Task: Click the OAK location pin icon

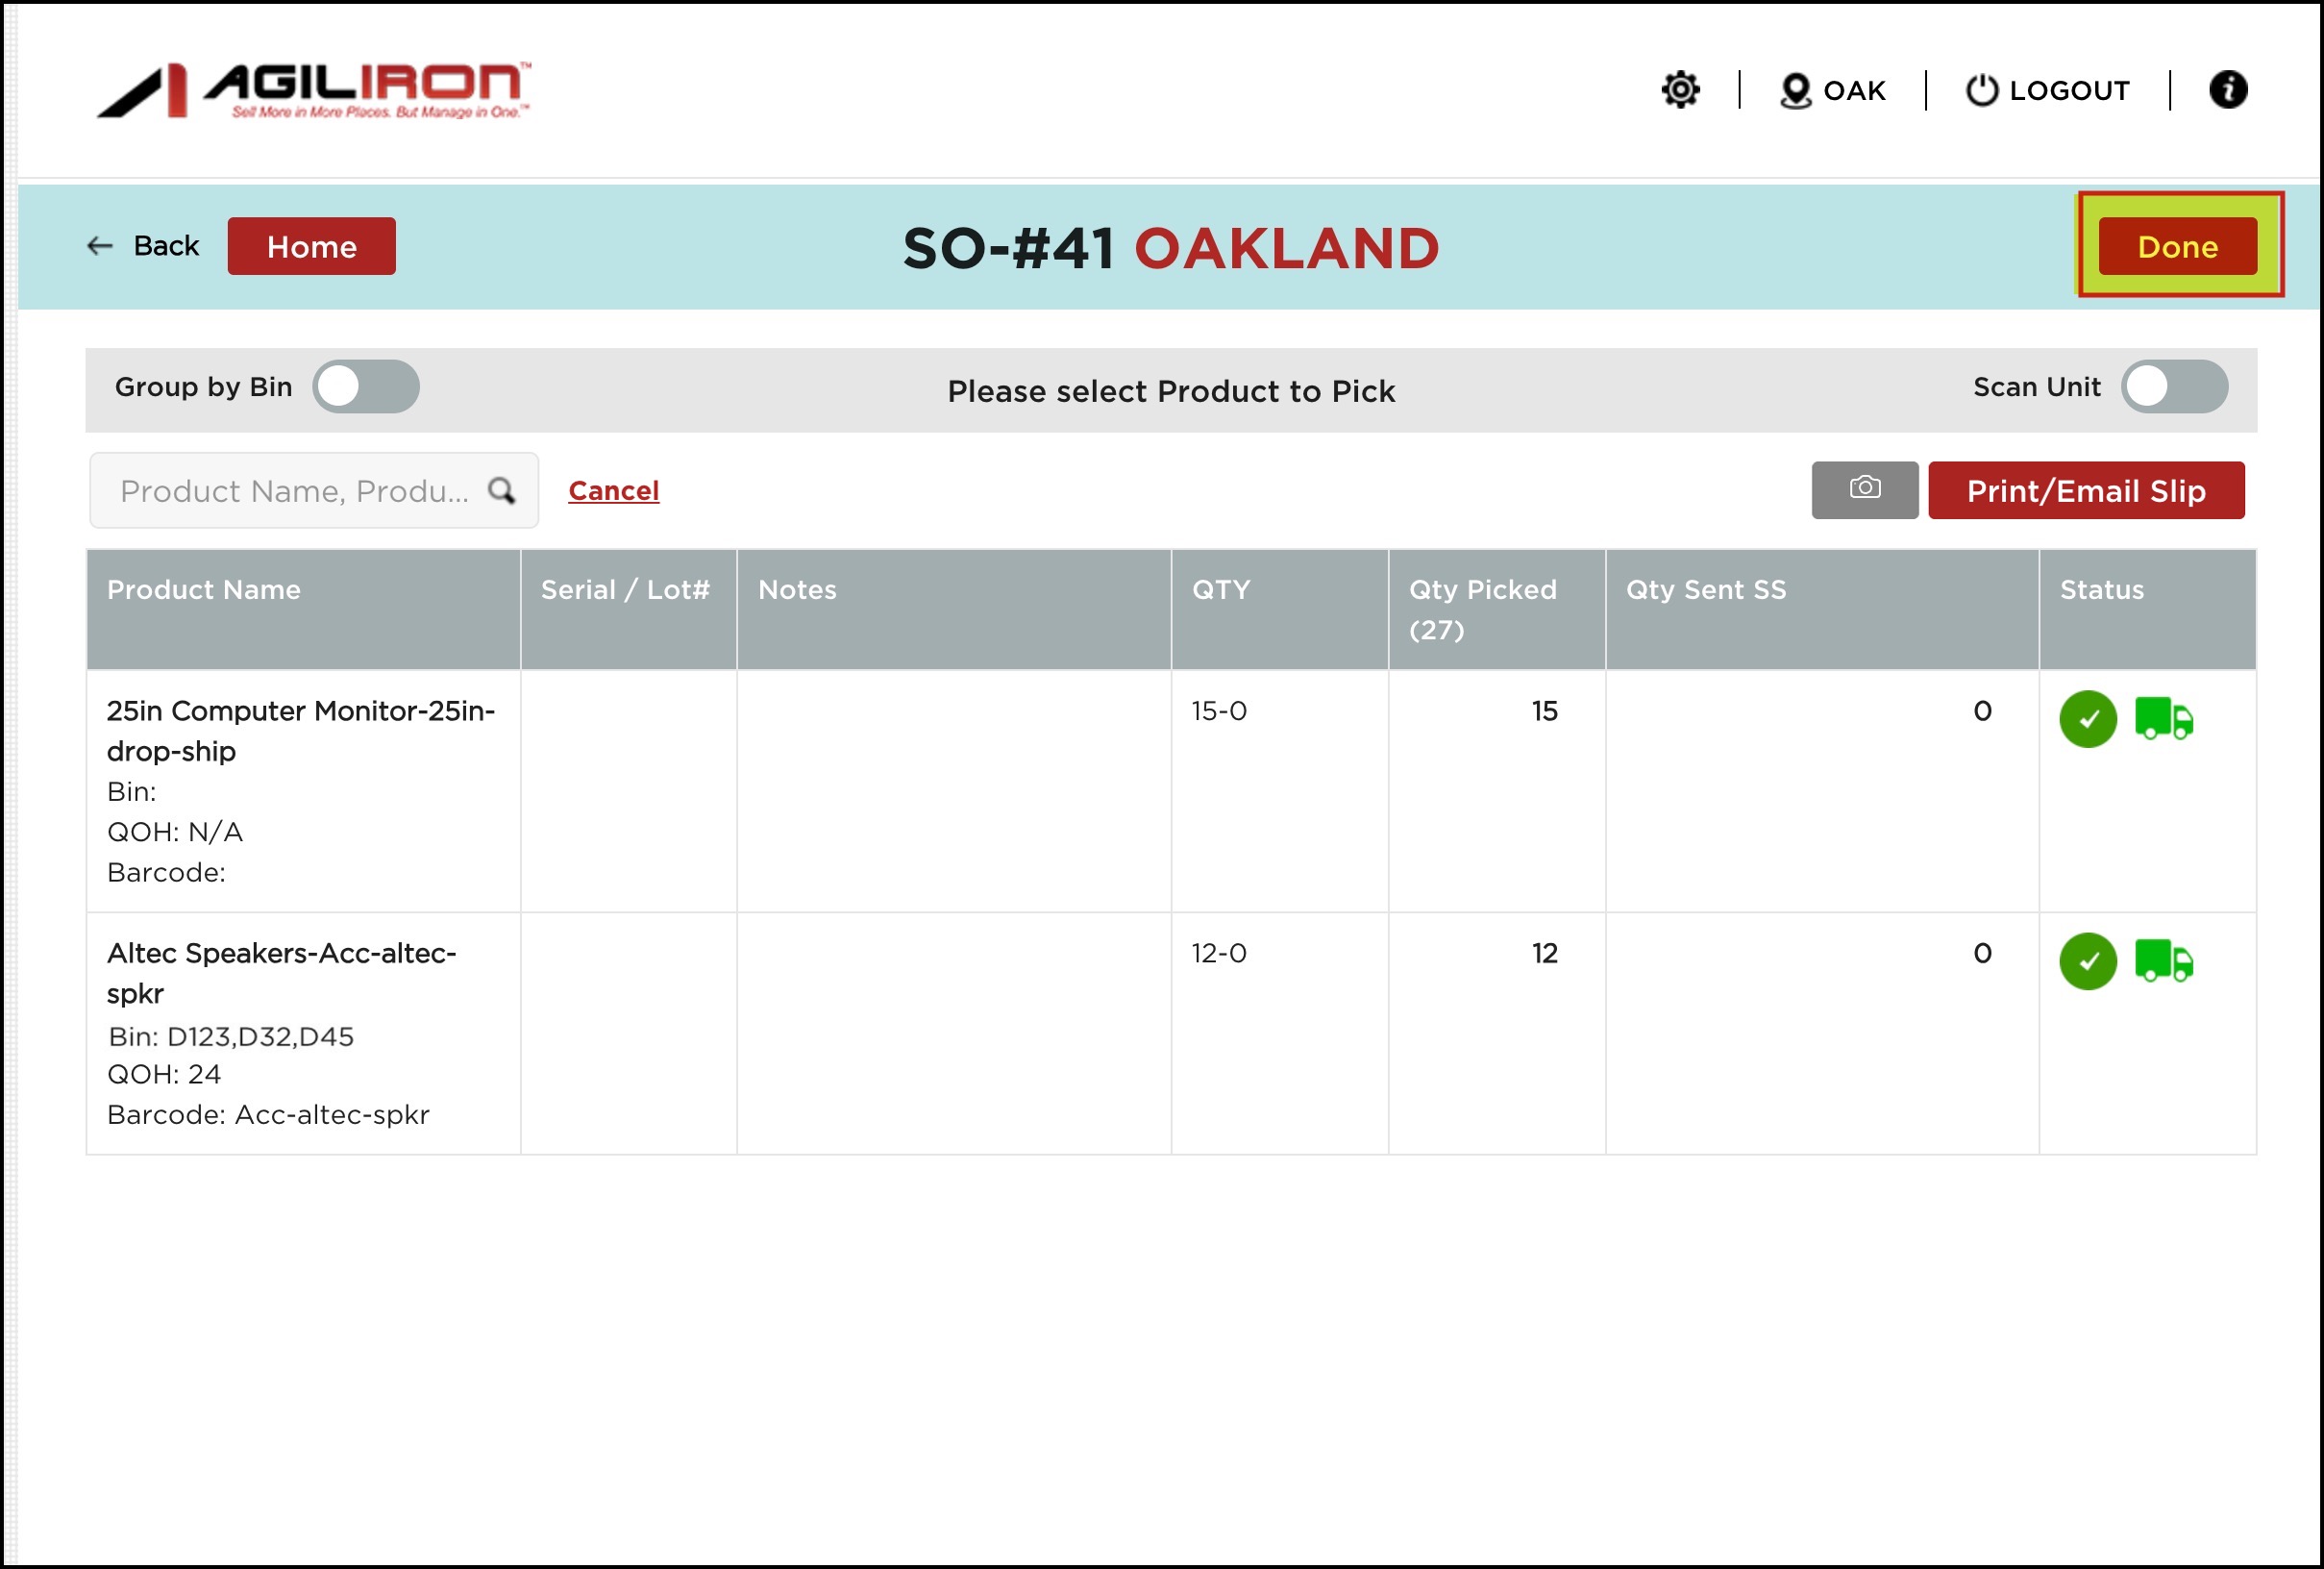Action: click(1795, 90)
